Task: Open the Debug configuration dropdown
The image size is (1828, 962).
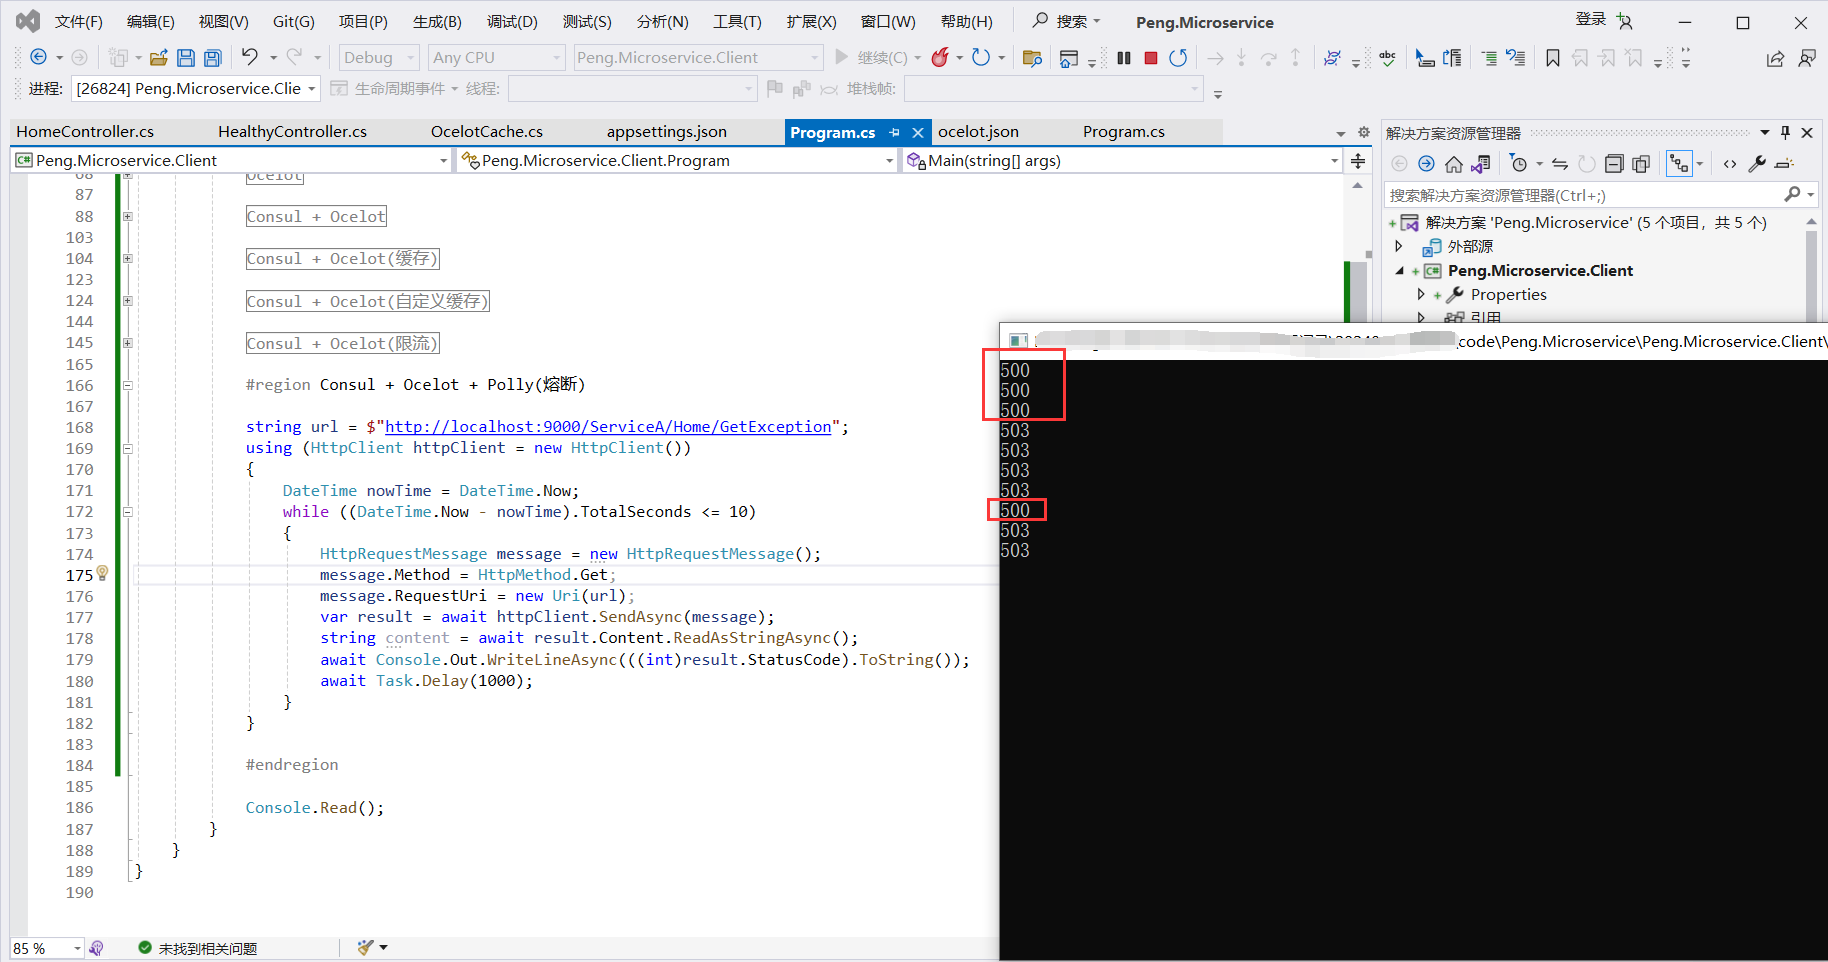Action: pyautogui.click(x=380, y=58)
